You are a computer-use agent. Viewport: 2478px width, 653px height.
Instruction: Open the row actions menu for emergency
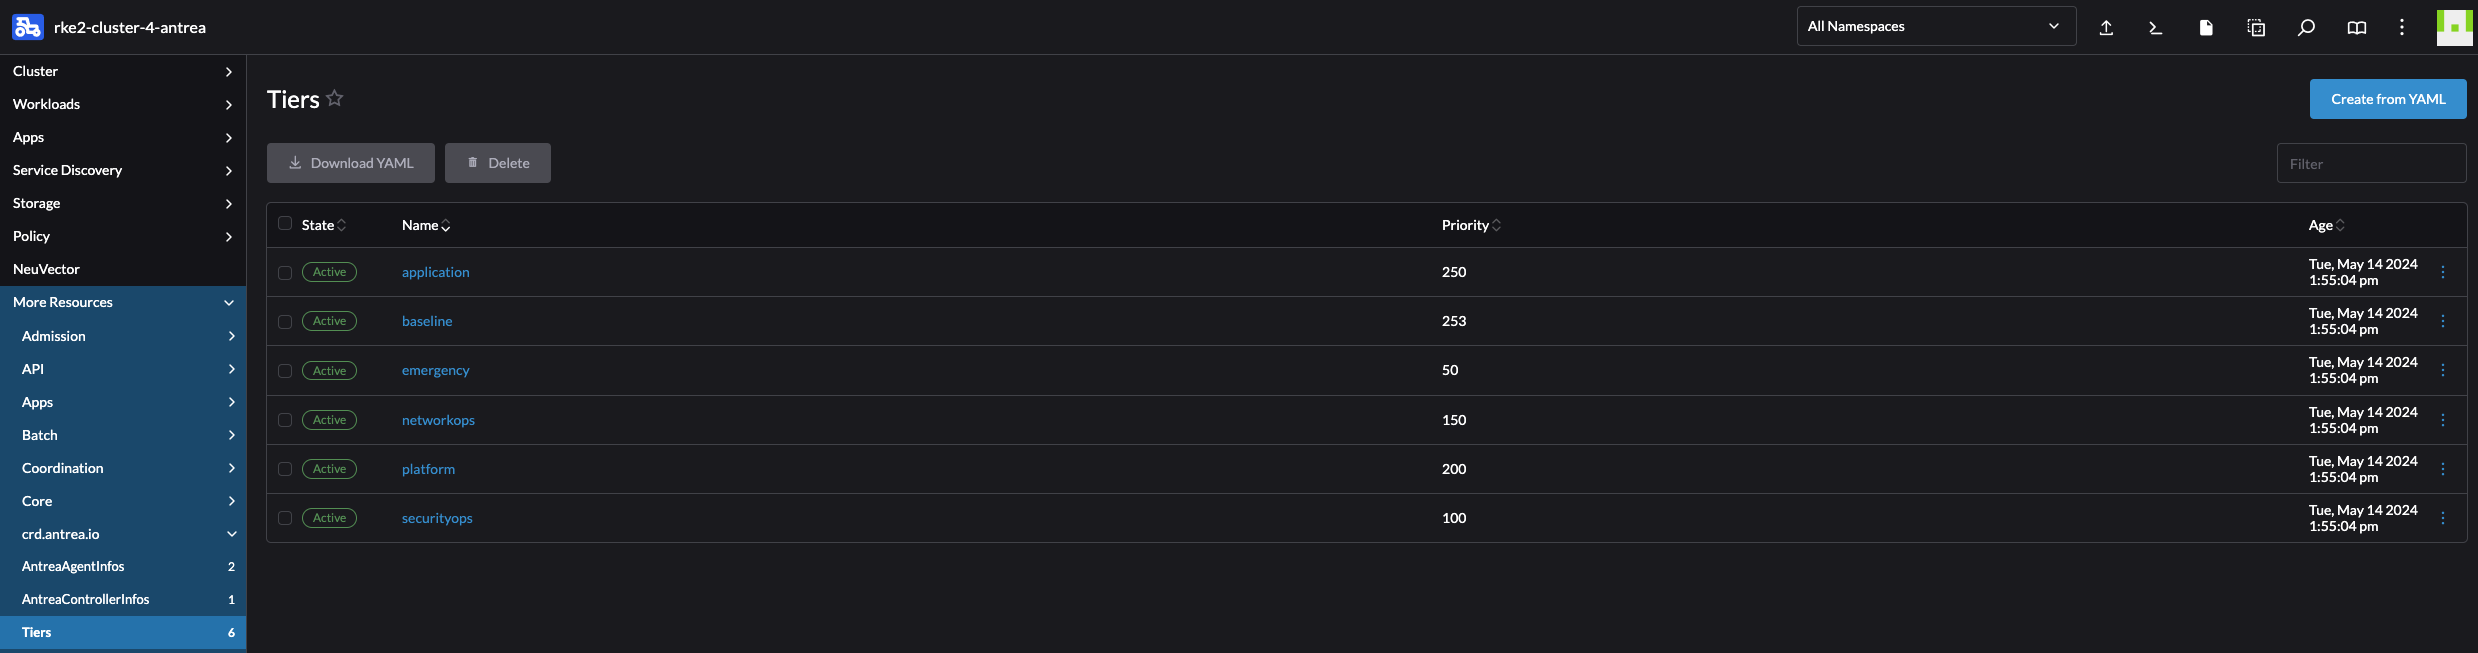(2443, 370)
